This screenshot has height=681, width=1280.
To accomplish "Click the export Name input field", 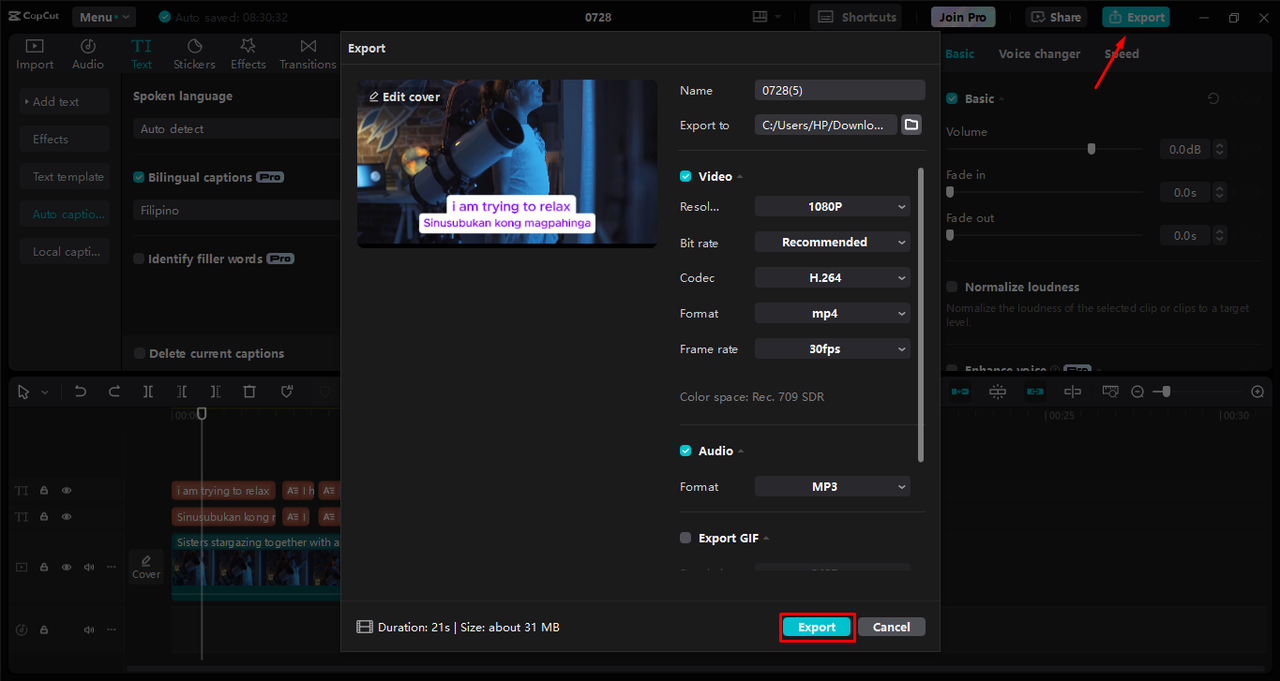I will point(840,90).
